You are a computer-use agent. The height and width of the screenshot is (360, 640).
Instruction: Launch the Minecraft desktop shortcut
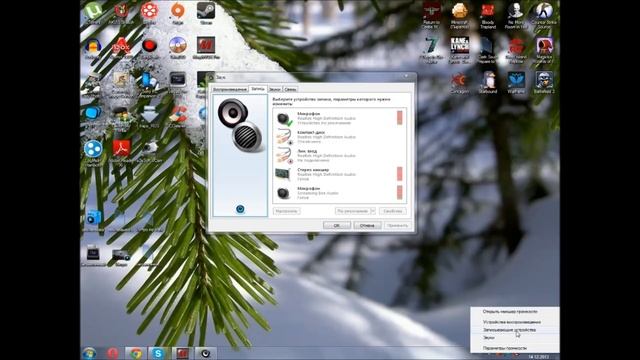[x=460, y=15]
